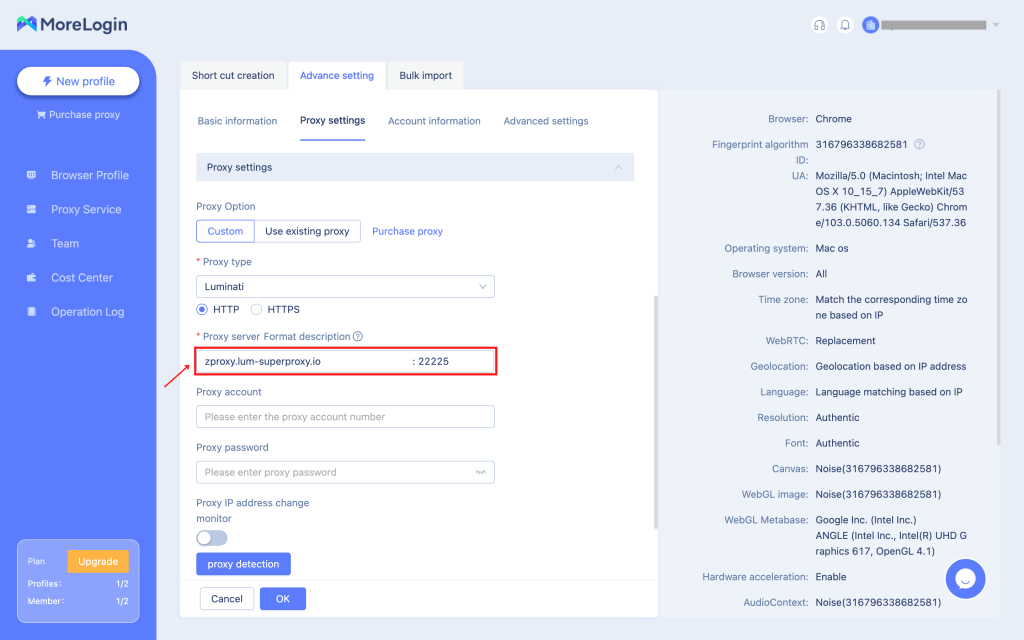The image size is (1024, 640).
Task: Click the Hardware acceleration value Enable
Action: tap(831, 577)
